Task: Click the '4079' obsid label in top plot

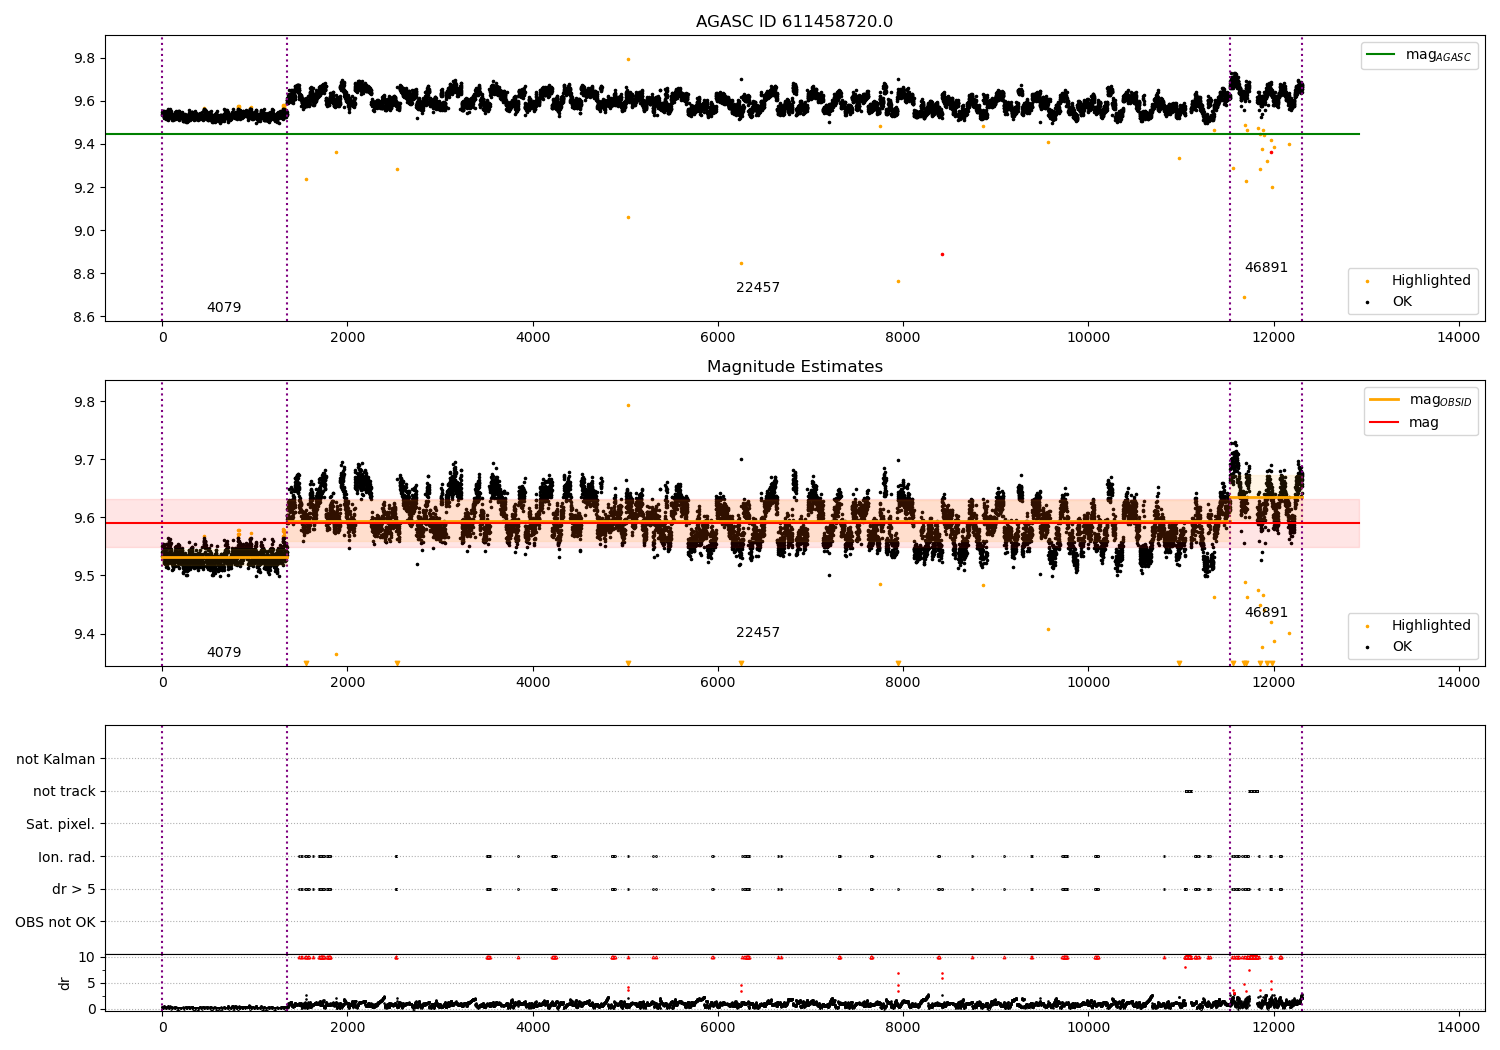Action: [x=224, y=308]
